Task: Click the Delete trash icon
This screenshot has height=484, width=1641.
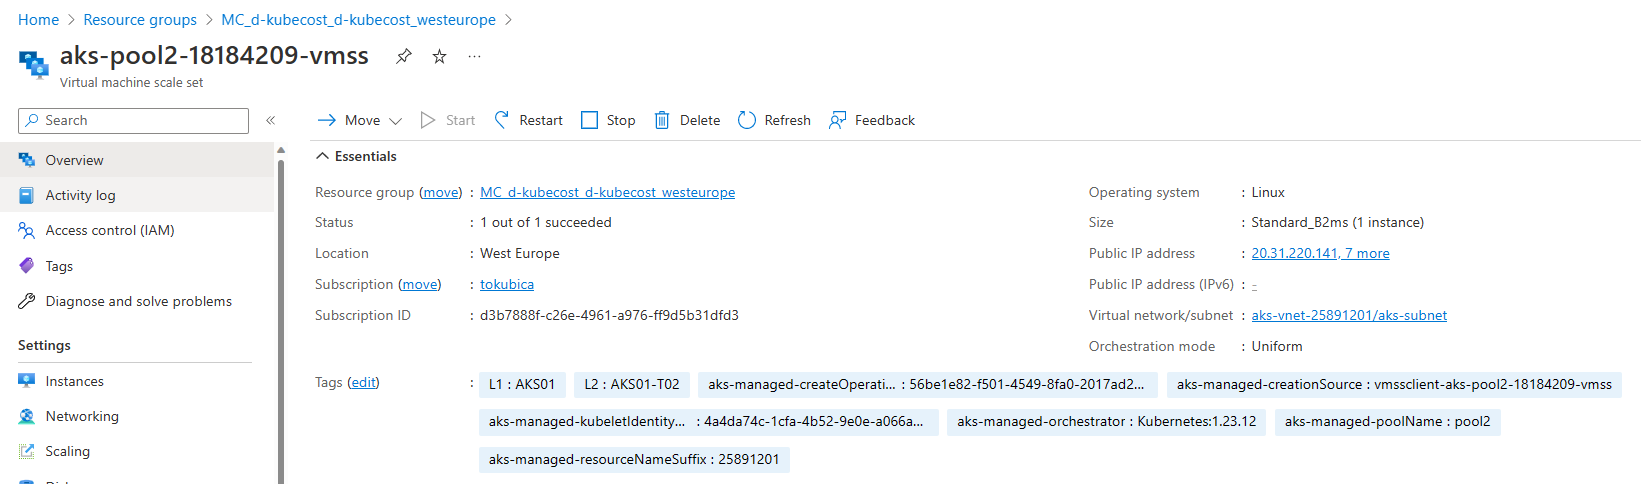Action: pyautogui.click(x=662, y=120)
